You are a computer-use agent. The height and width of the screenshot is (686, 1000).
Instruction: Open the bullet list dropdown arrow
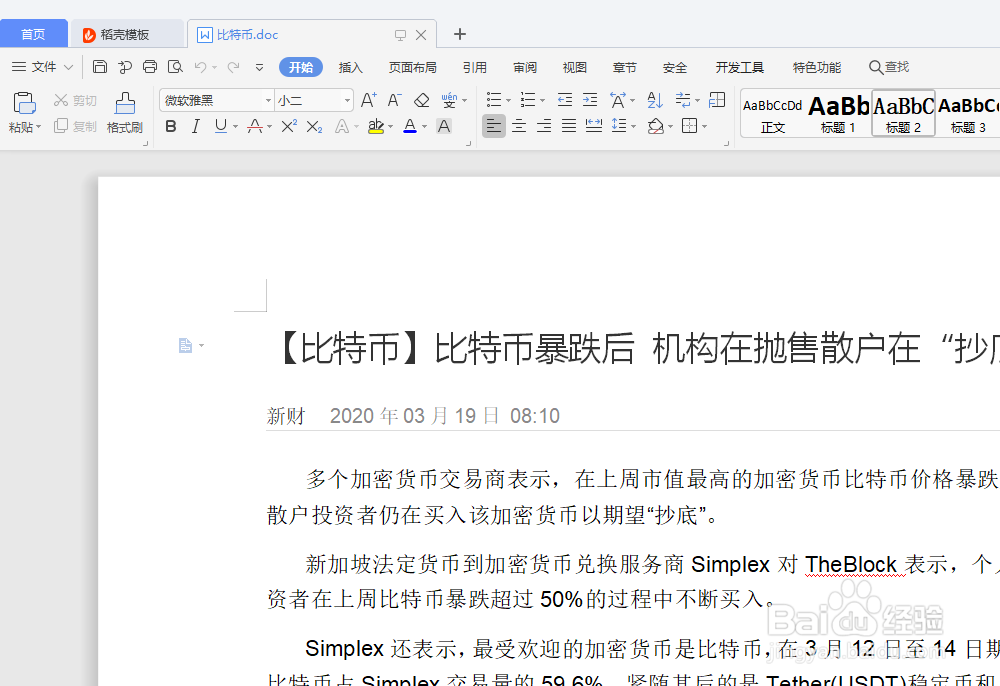[508, 101]
